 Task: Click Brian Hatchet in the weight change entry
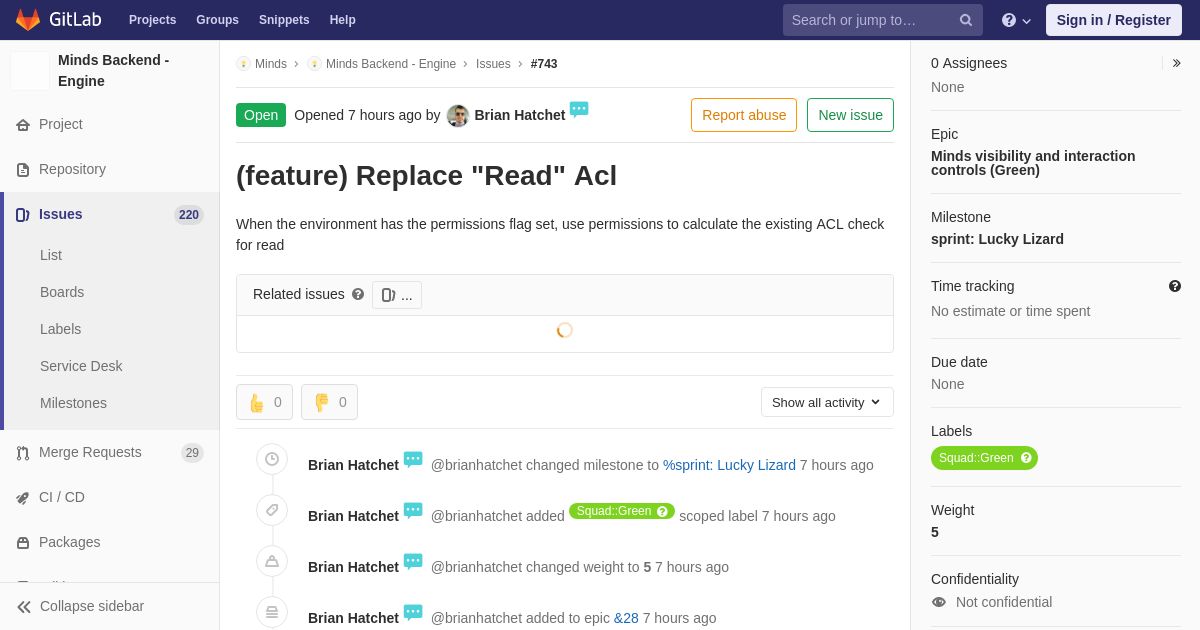pos(353,567)
